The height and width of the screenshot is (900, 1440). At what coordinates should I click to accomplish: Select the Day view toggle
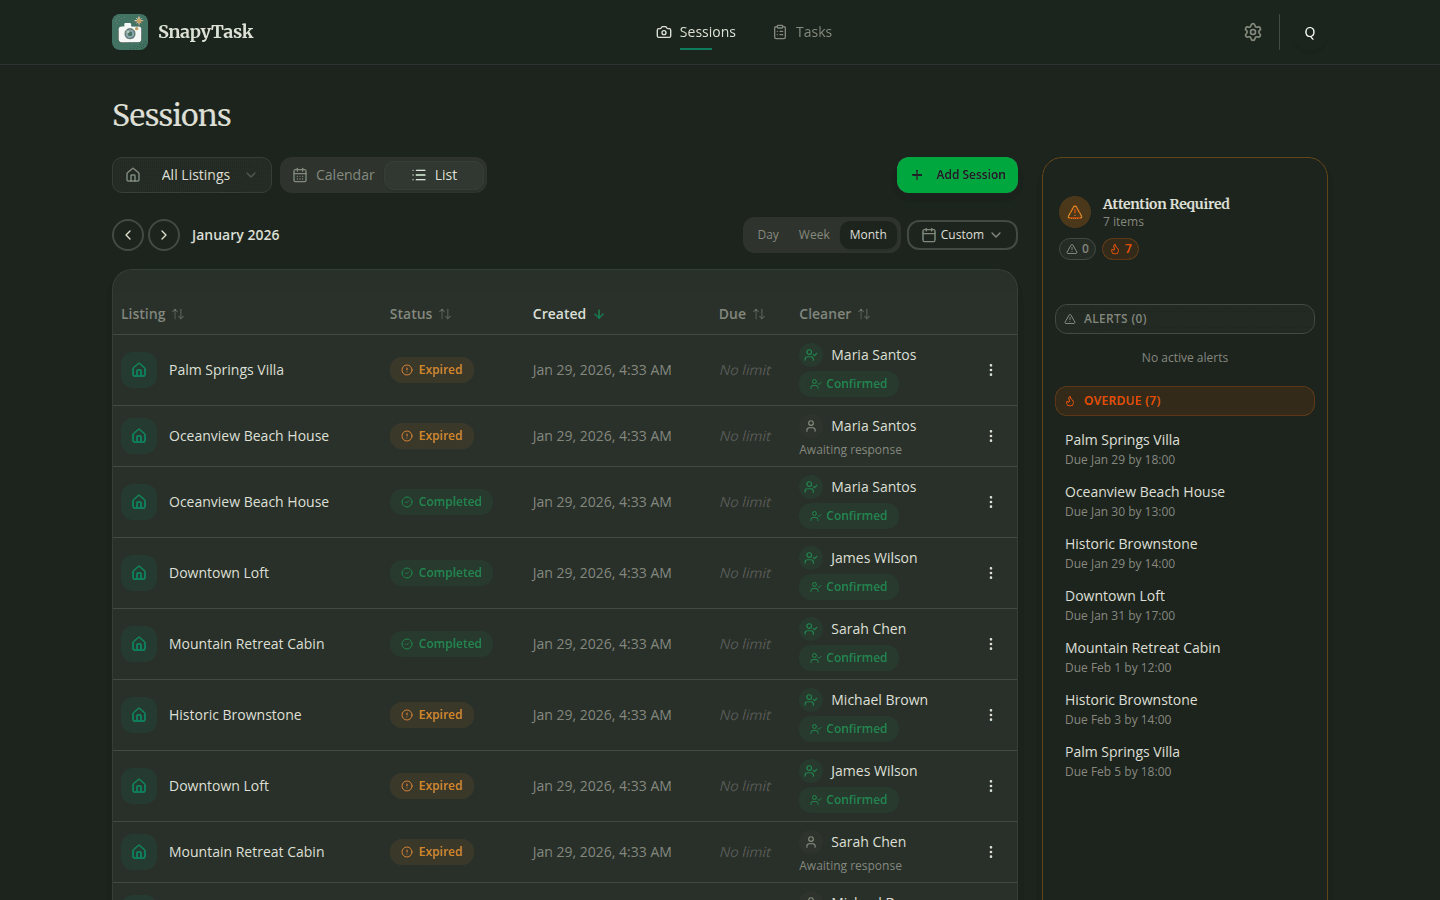coord(768,234)
